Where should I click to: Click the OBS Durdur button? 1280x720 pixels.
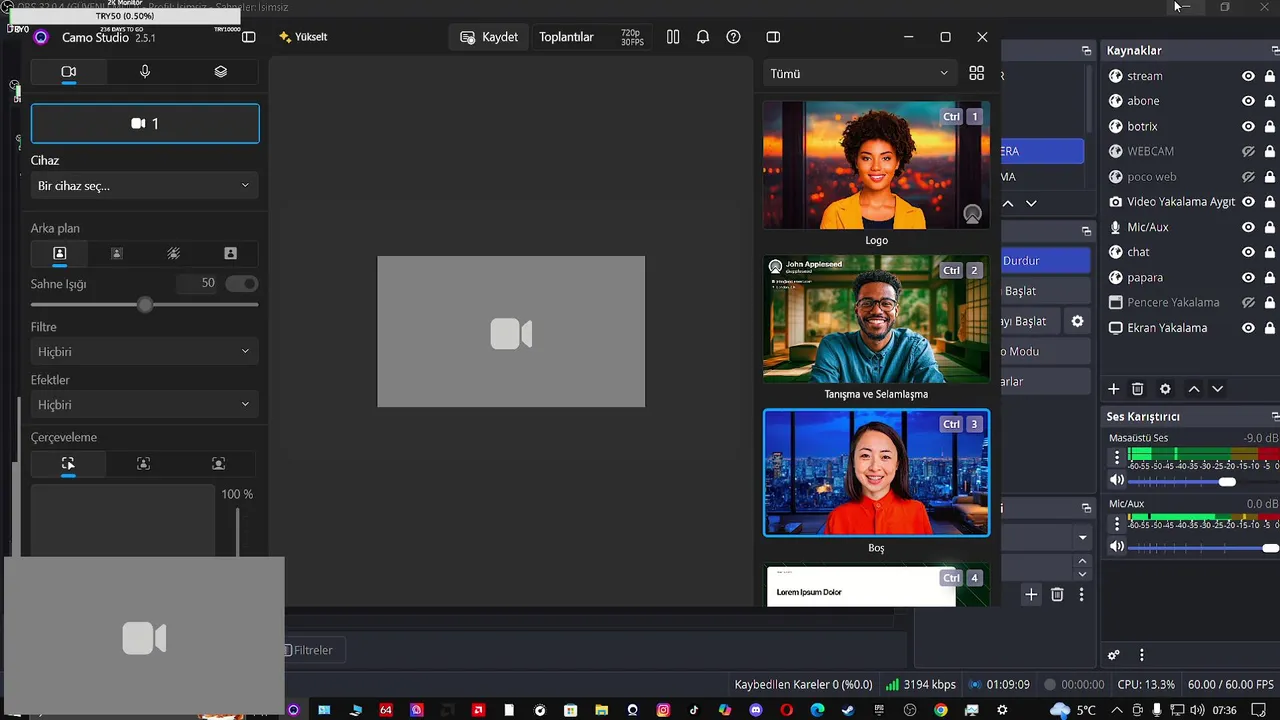[1045, 261]
